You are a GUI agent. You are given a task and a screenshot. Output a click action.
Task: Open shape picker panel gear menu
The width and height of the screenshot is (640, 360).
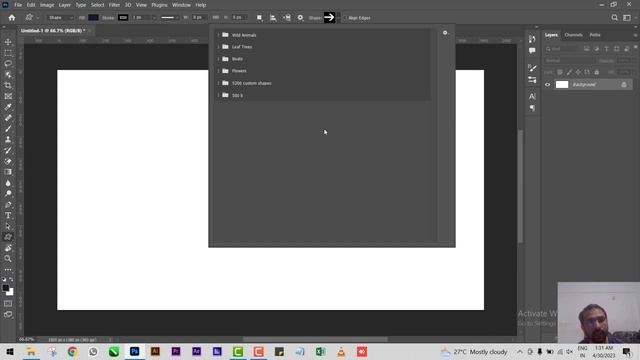click(x=445, y=33)
